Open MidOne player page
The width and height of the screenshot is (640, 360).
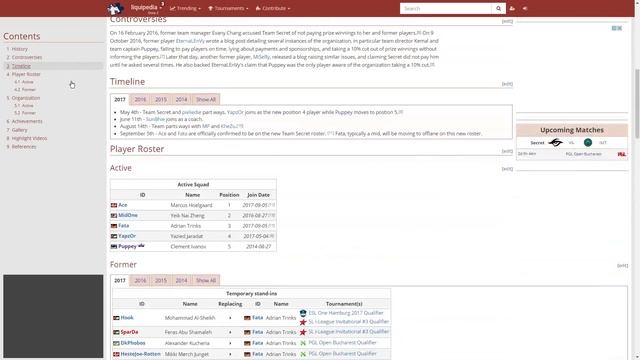128,216
